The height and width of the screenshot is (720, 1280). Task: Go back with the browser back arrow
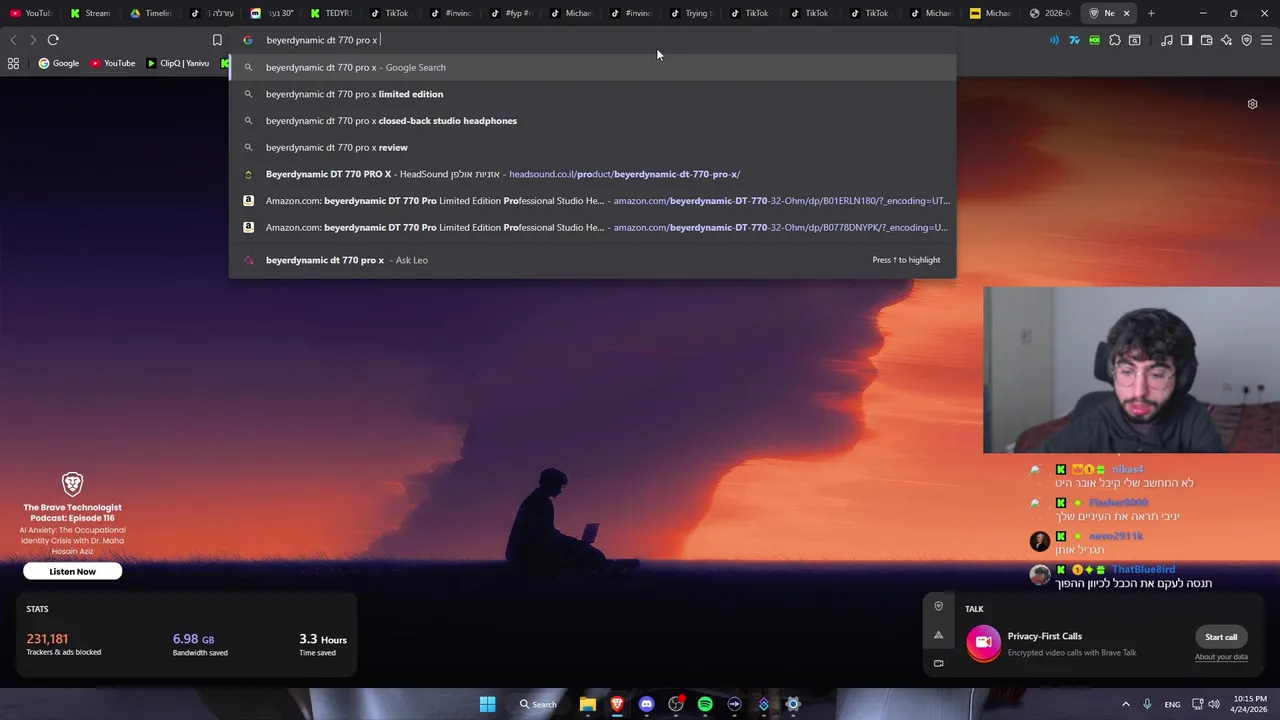click(x=13, y=40)
